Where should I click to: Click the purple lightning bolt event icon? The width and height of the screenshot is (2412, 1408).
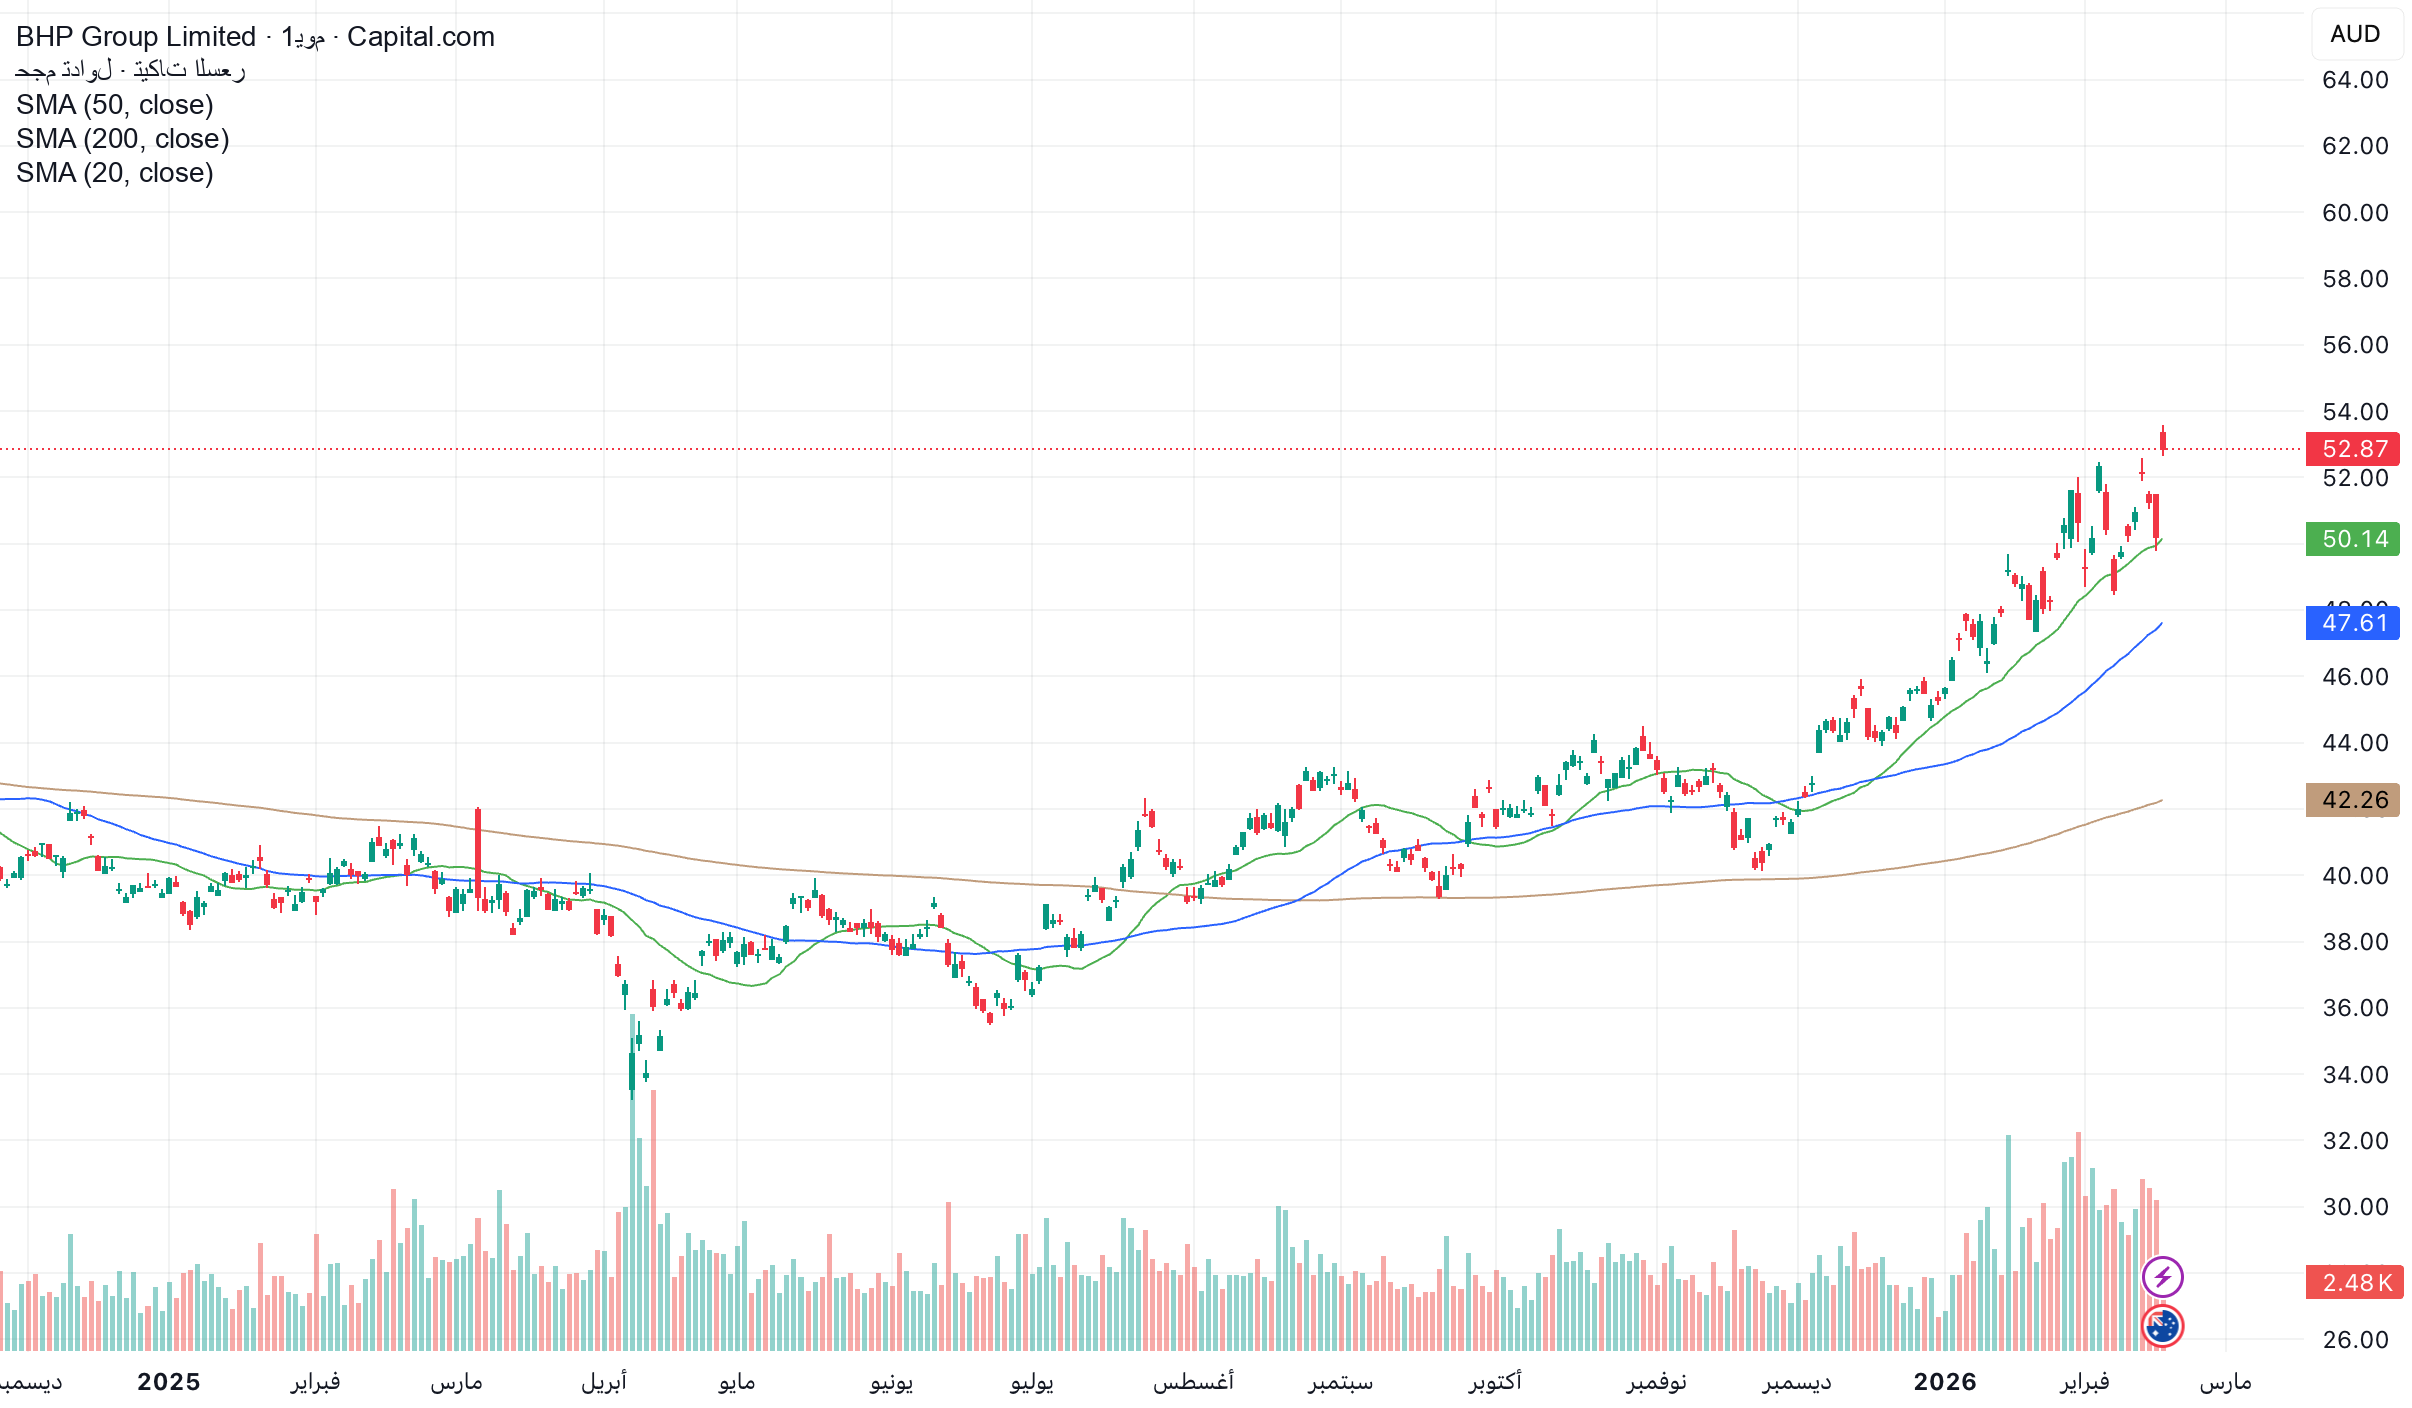coord(2162,1277)
